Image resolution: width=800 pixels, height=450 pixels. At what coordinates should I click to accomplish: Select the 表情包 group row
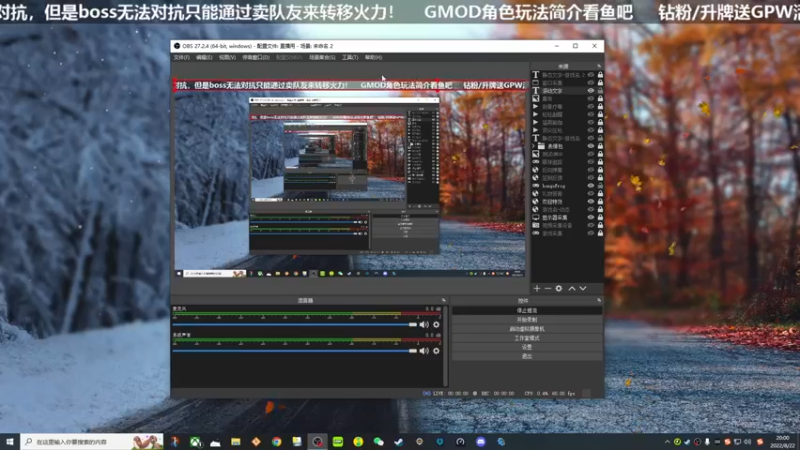567,146
